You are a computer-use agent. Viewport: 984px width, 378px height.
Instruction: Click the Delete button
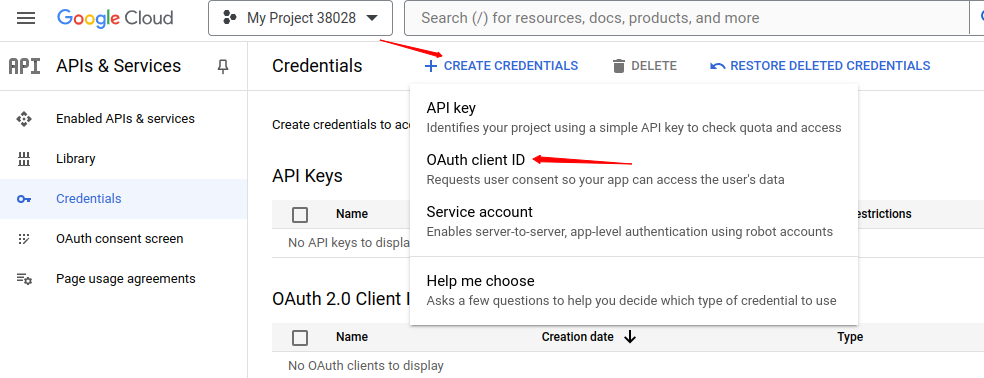[x=644, y=66]
